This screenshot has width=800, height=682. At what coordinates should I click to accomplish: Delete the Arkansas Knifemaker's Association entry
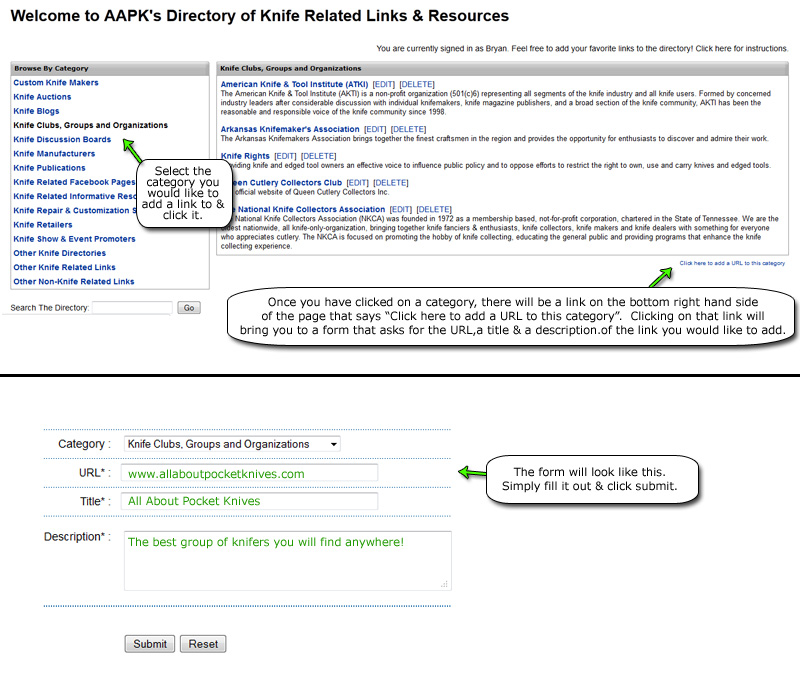point(408,130)
